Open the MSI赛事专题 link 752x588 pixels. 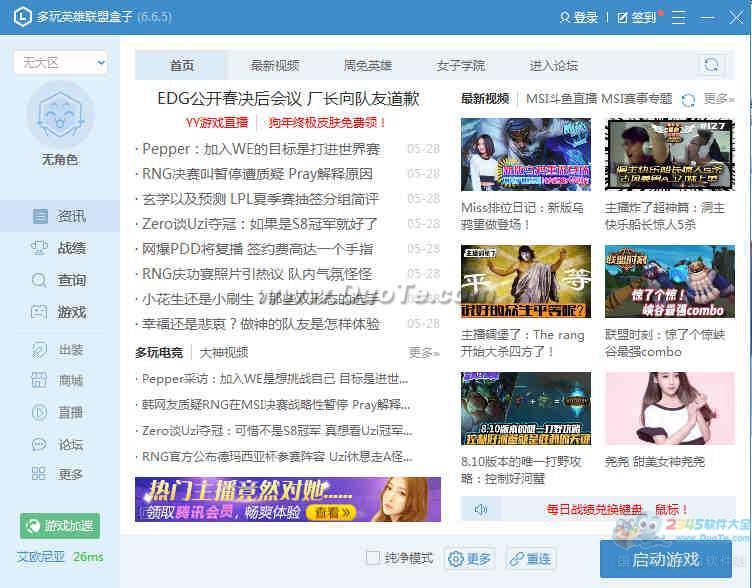pos(636,99)
